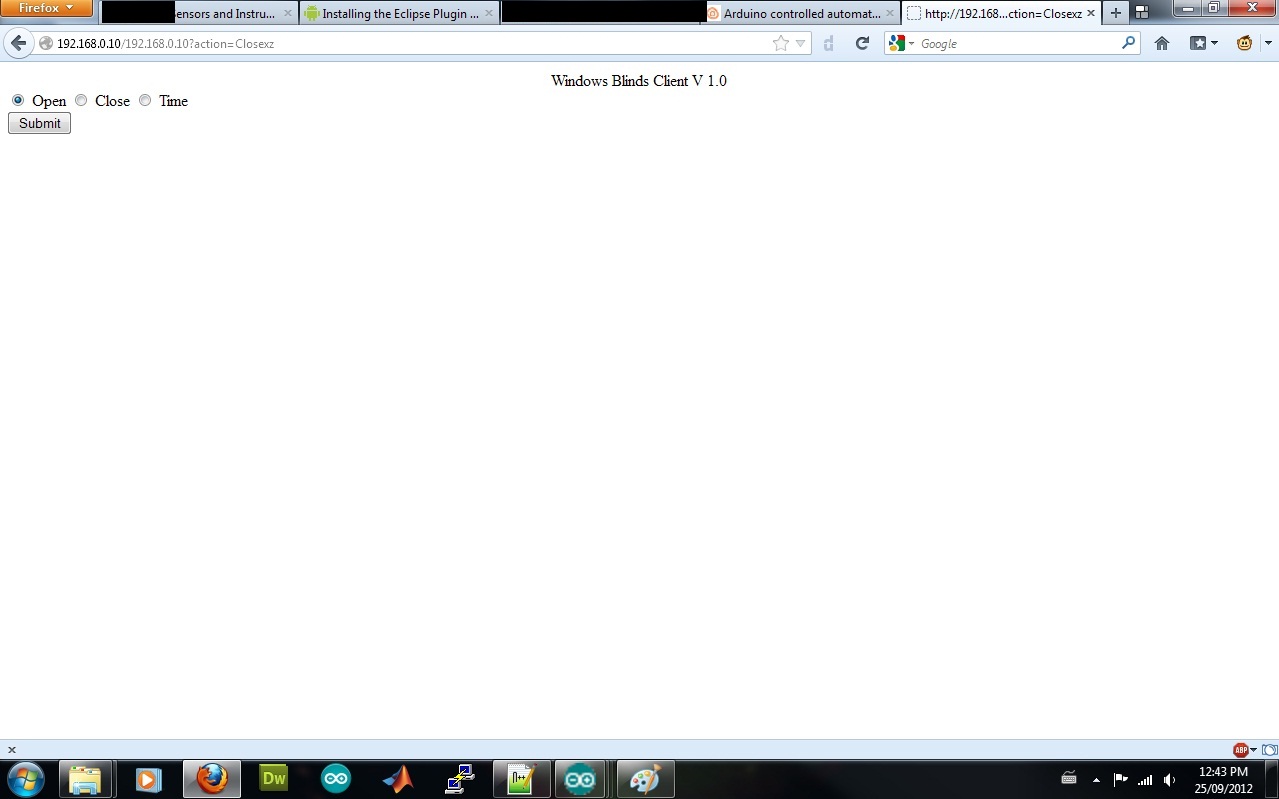Screen dimensions: 1279x799
Task: Click the Greasemonkey monkey icon
Action: point(1245,44)
